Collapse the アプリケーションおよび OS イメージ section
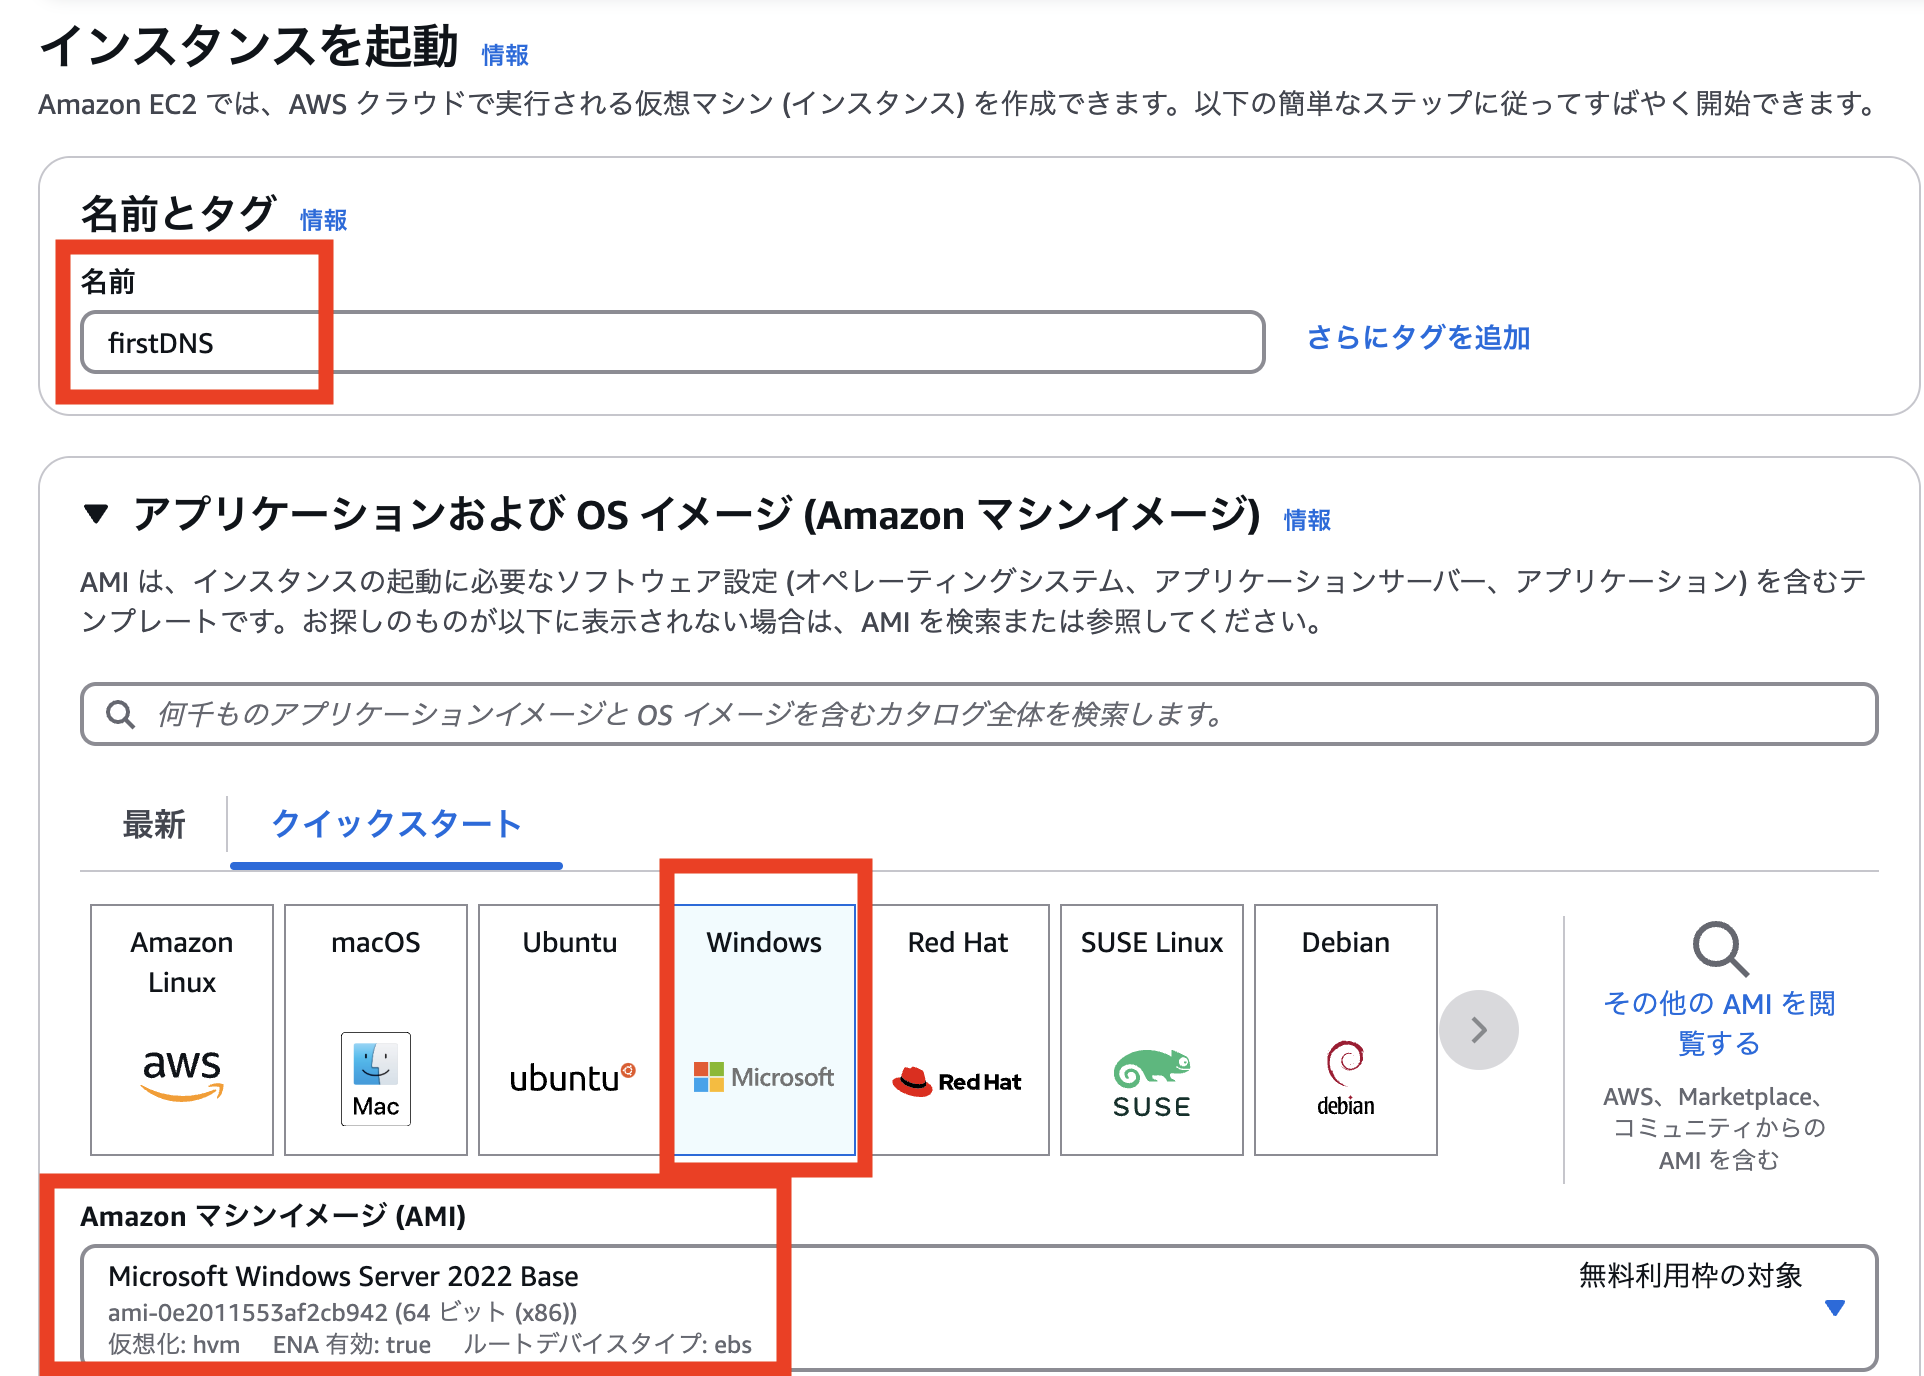Screen dimensions: 1924x1376 (x=95, y=514)
